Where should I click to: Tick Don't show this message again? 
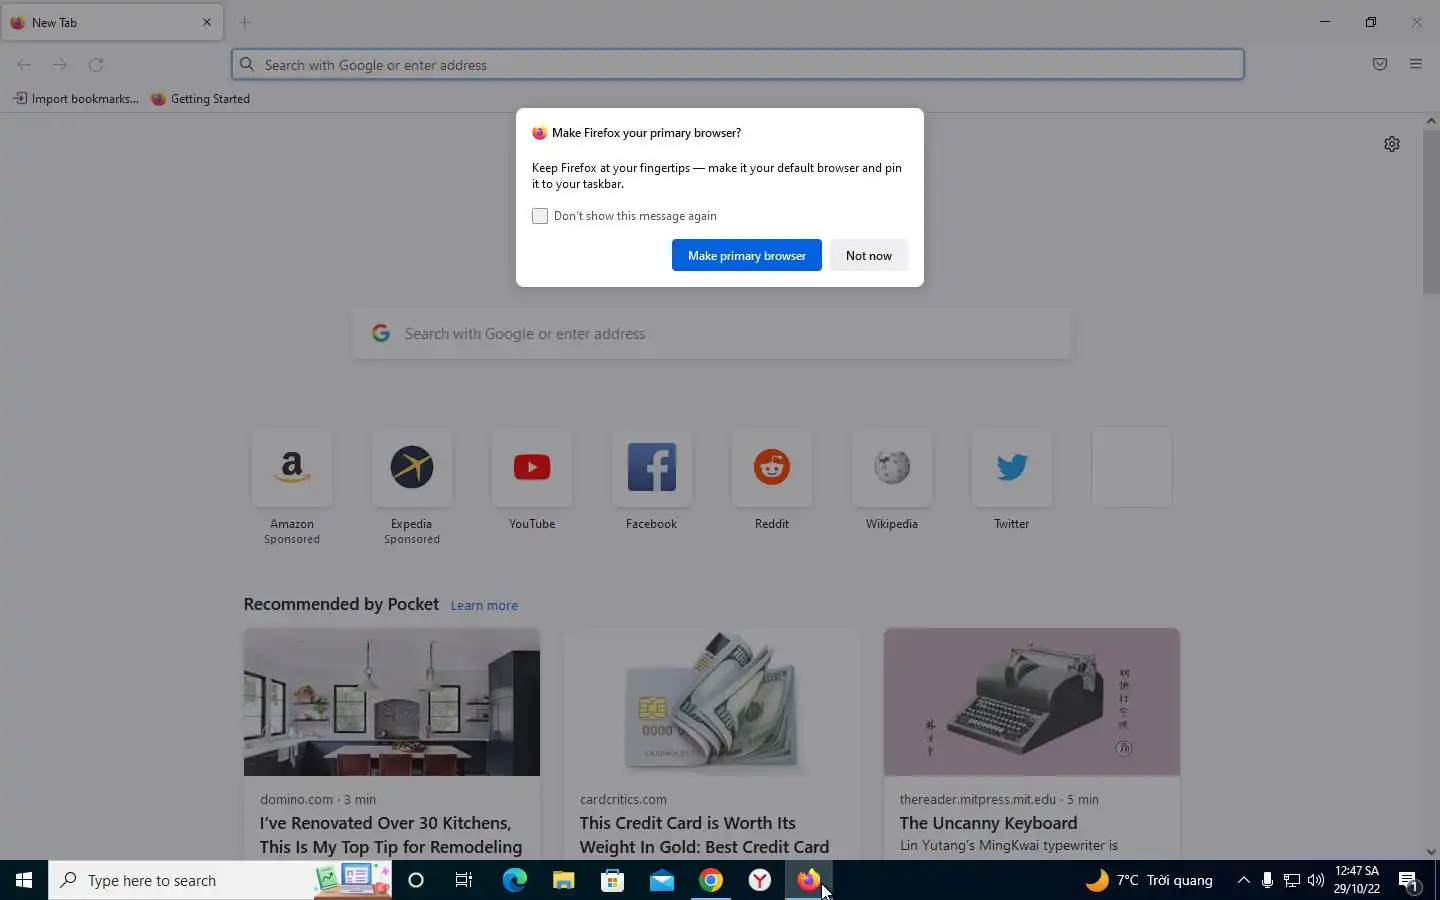click(x=540, y=216)
